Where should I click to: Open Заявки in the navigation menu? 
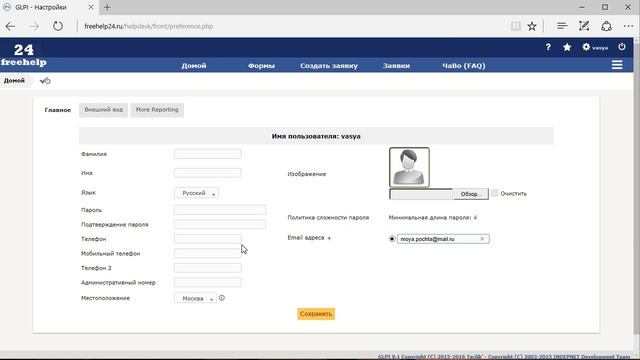point(396,66)
